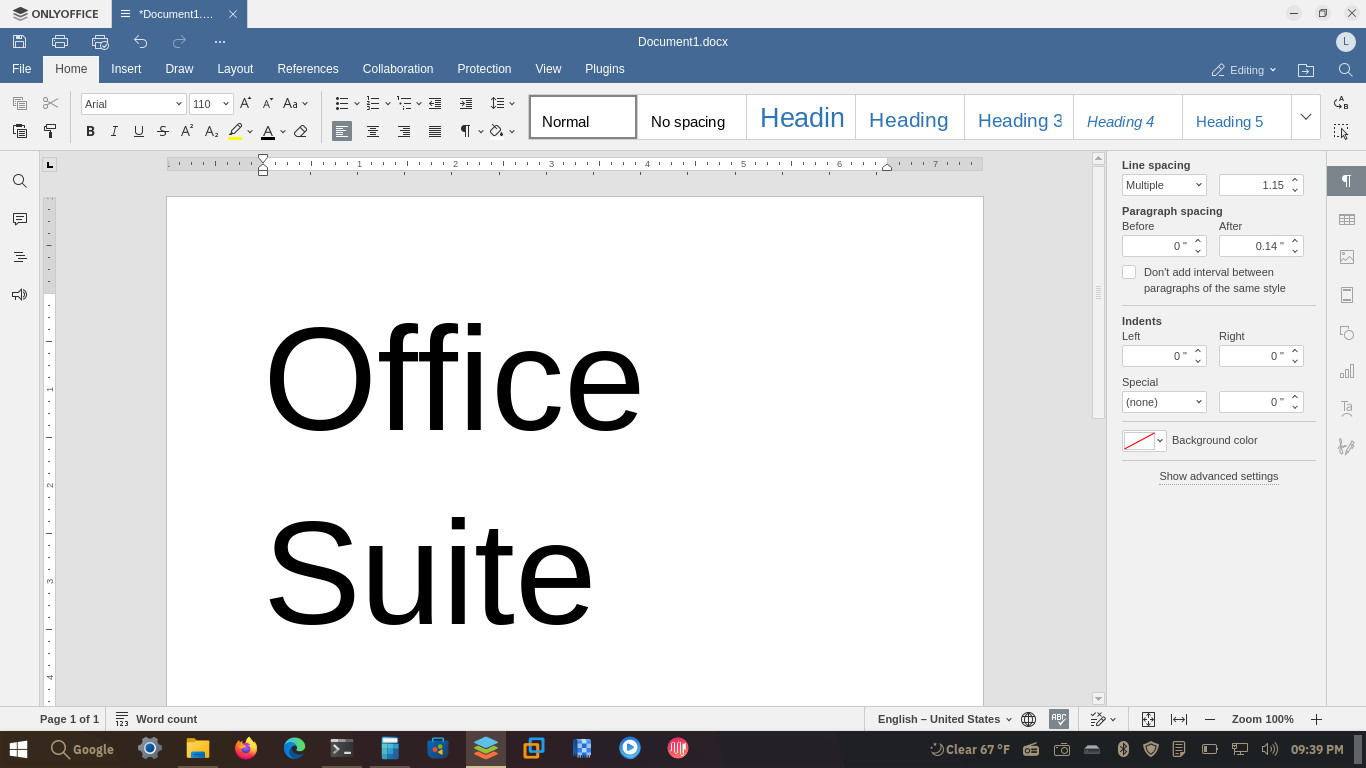Viewport: 1366px width, 768px height.
Task: Toggle justified paragraph alignment
Action: (435, 131)
